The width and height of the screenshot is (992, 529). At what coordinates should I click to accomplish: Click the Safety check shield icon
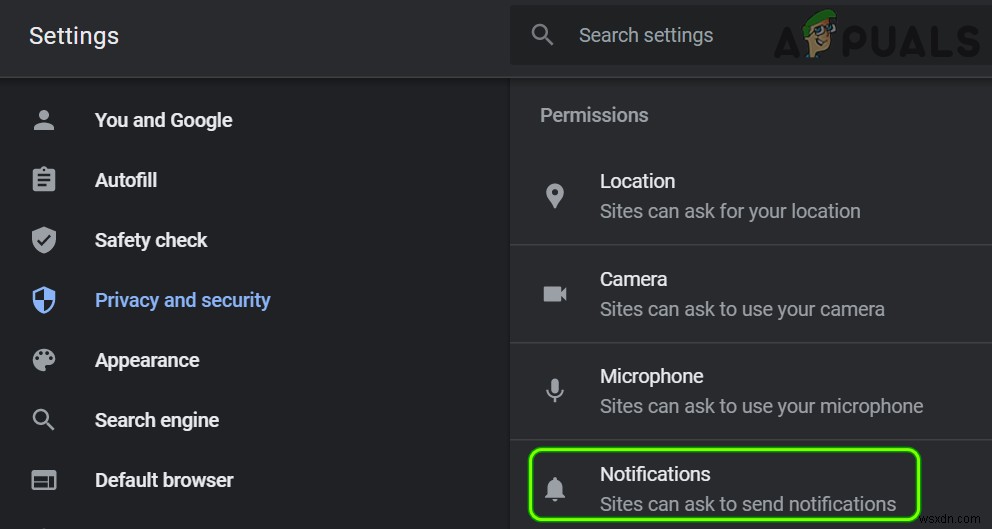point(44,240)
